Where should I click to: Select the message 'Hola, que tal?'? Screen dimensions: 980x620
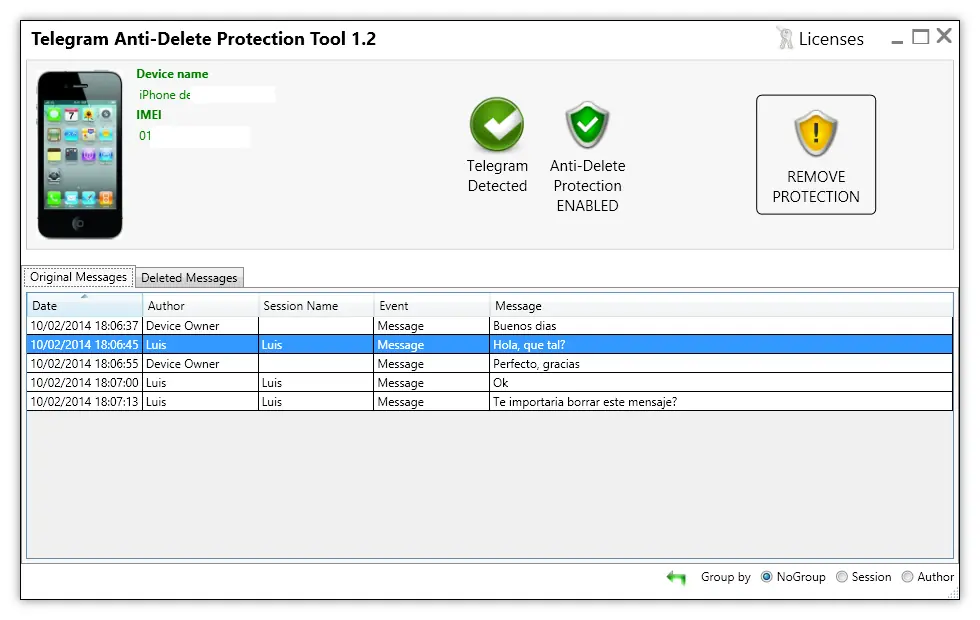point(529,345)
